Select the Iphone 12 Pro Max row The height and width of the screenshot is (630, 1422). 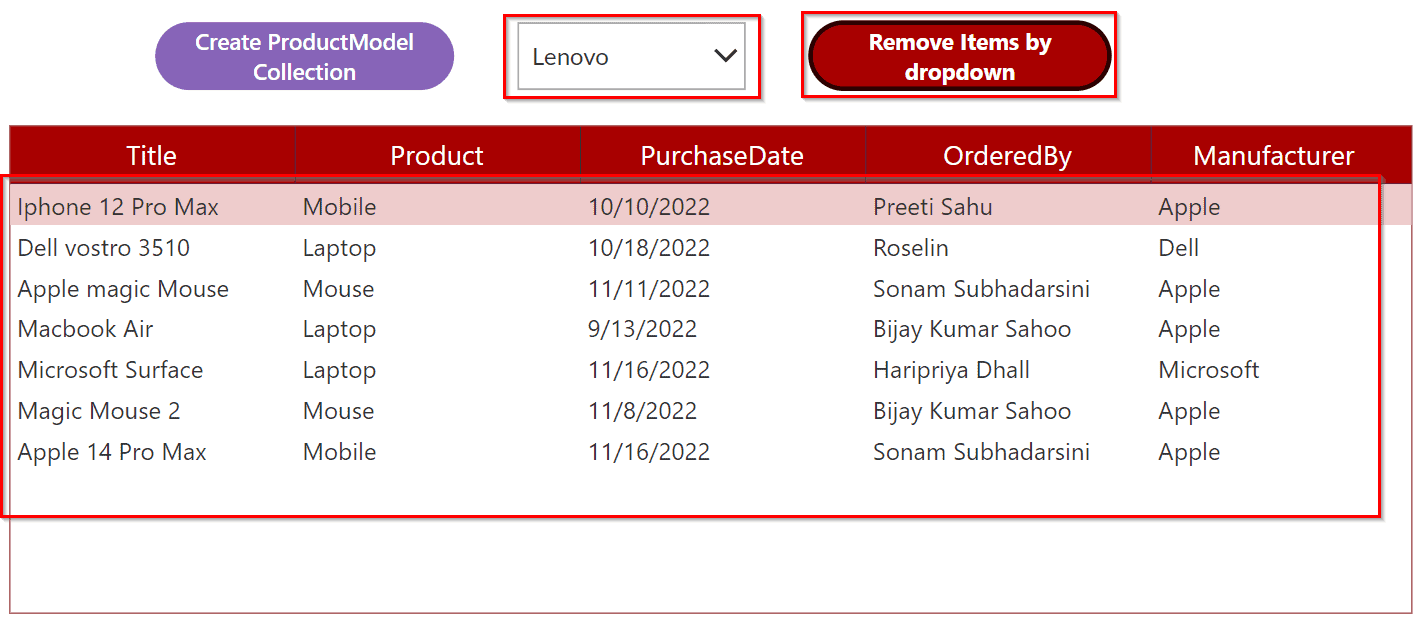tap(711, 207)
